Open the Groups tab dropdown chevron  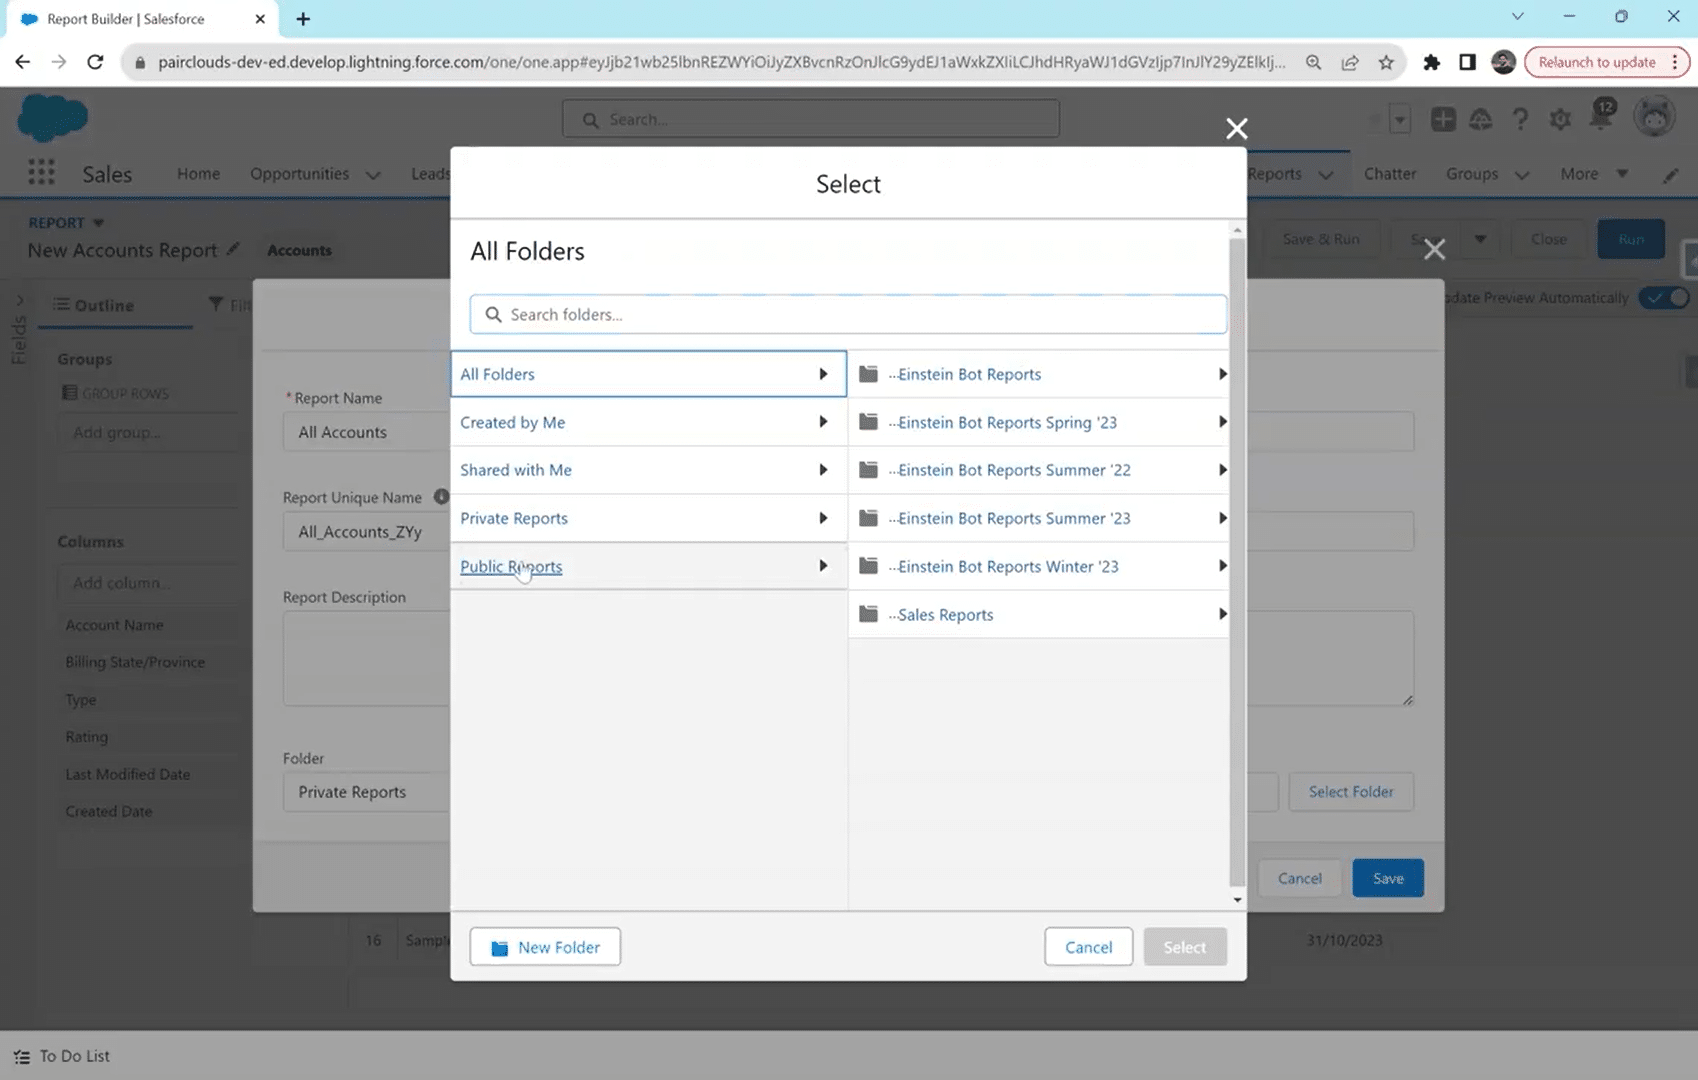click(1521, 174)
